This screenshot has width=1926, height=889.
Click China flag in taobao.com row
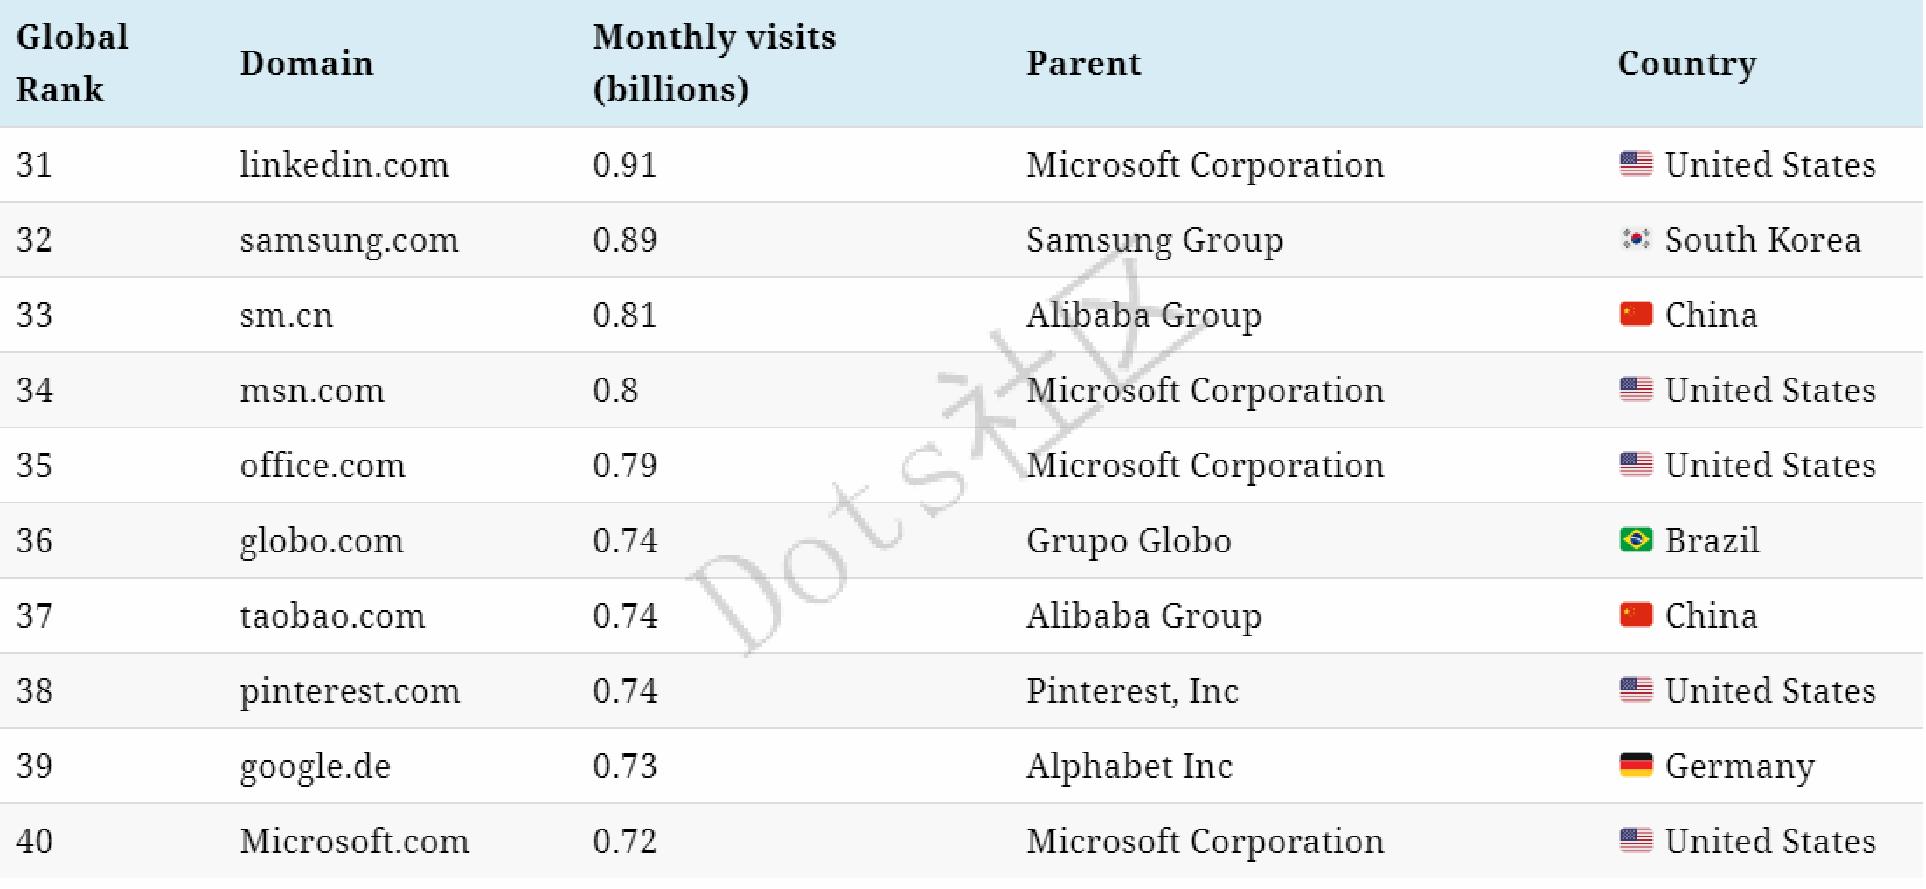point(1635,615)
